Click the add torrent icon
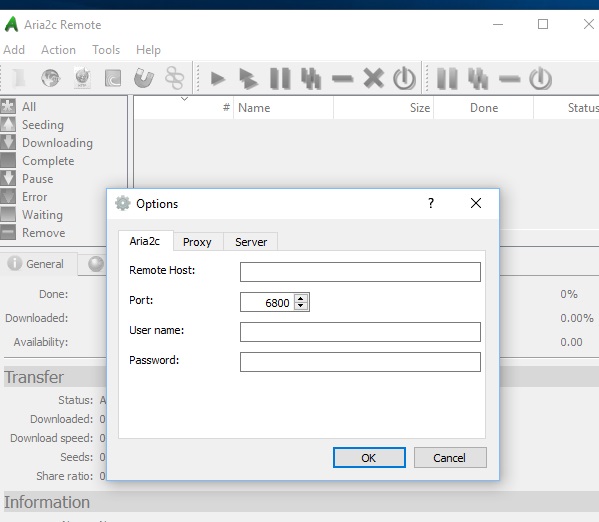Viewport: 599px width, 522px height. pos(113,78)
